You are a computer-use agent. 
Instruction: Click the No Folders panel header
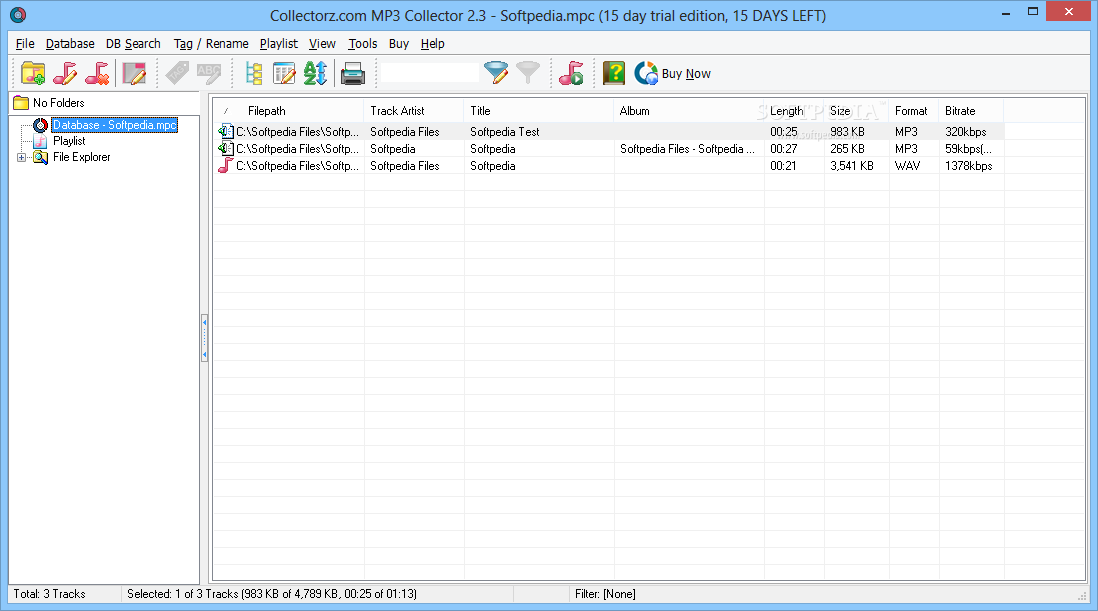click(104, 103)
